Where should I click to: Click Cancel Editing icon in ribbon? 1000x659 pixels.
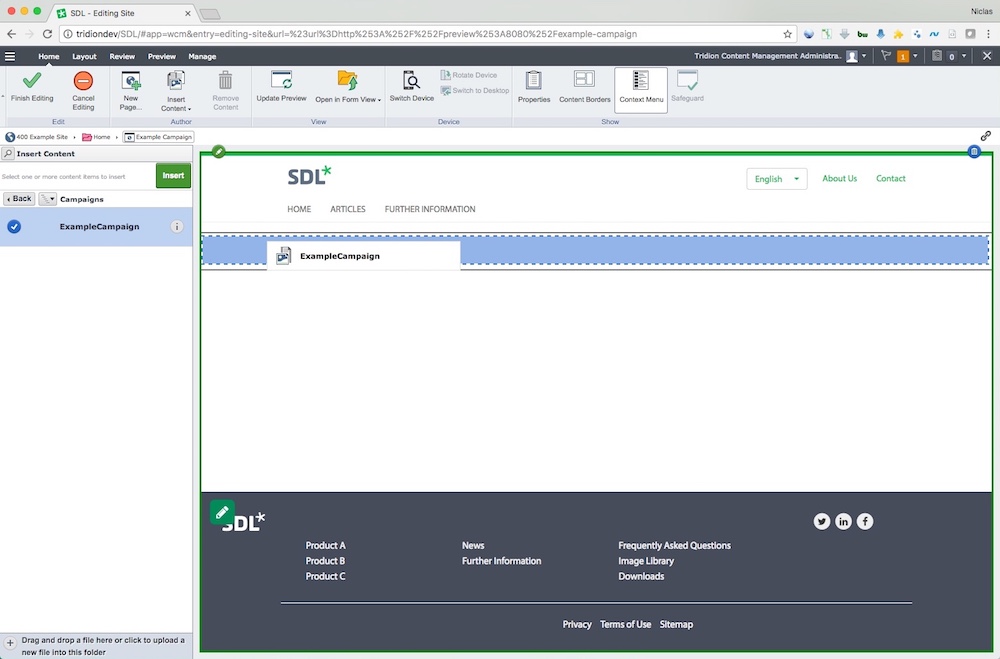[83, 81]
